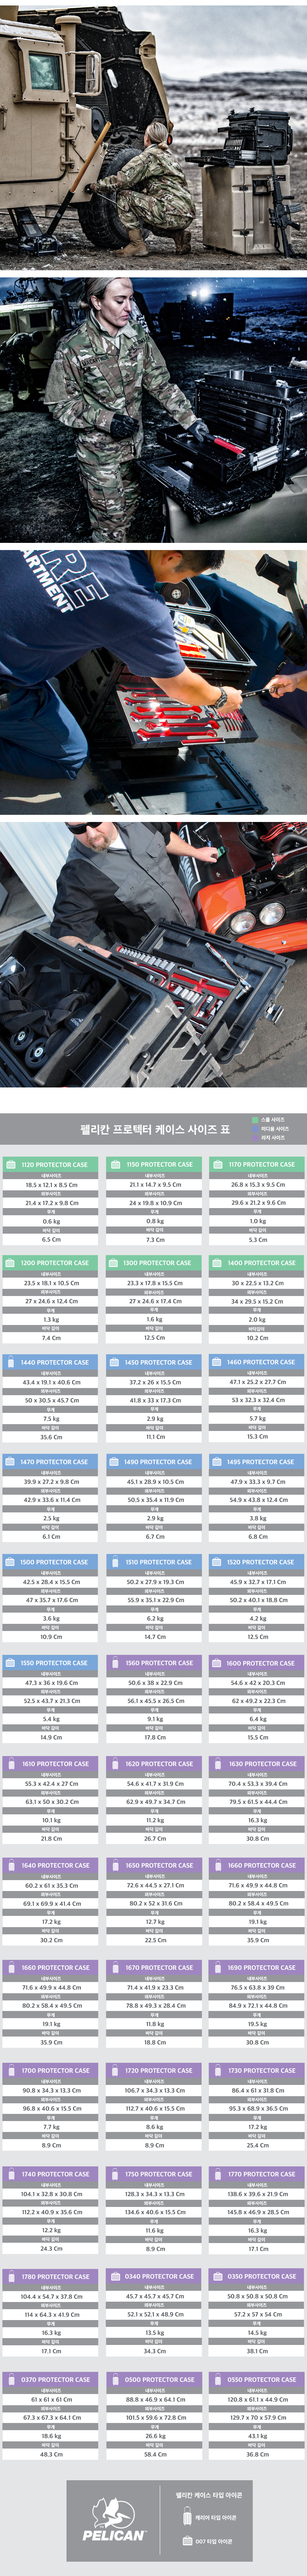Image resolution: width=307 pixels, height=2576 pixels.
Task: Click the case icon beside 1510 Protector Case
Action: 114,1562
